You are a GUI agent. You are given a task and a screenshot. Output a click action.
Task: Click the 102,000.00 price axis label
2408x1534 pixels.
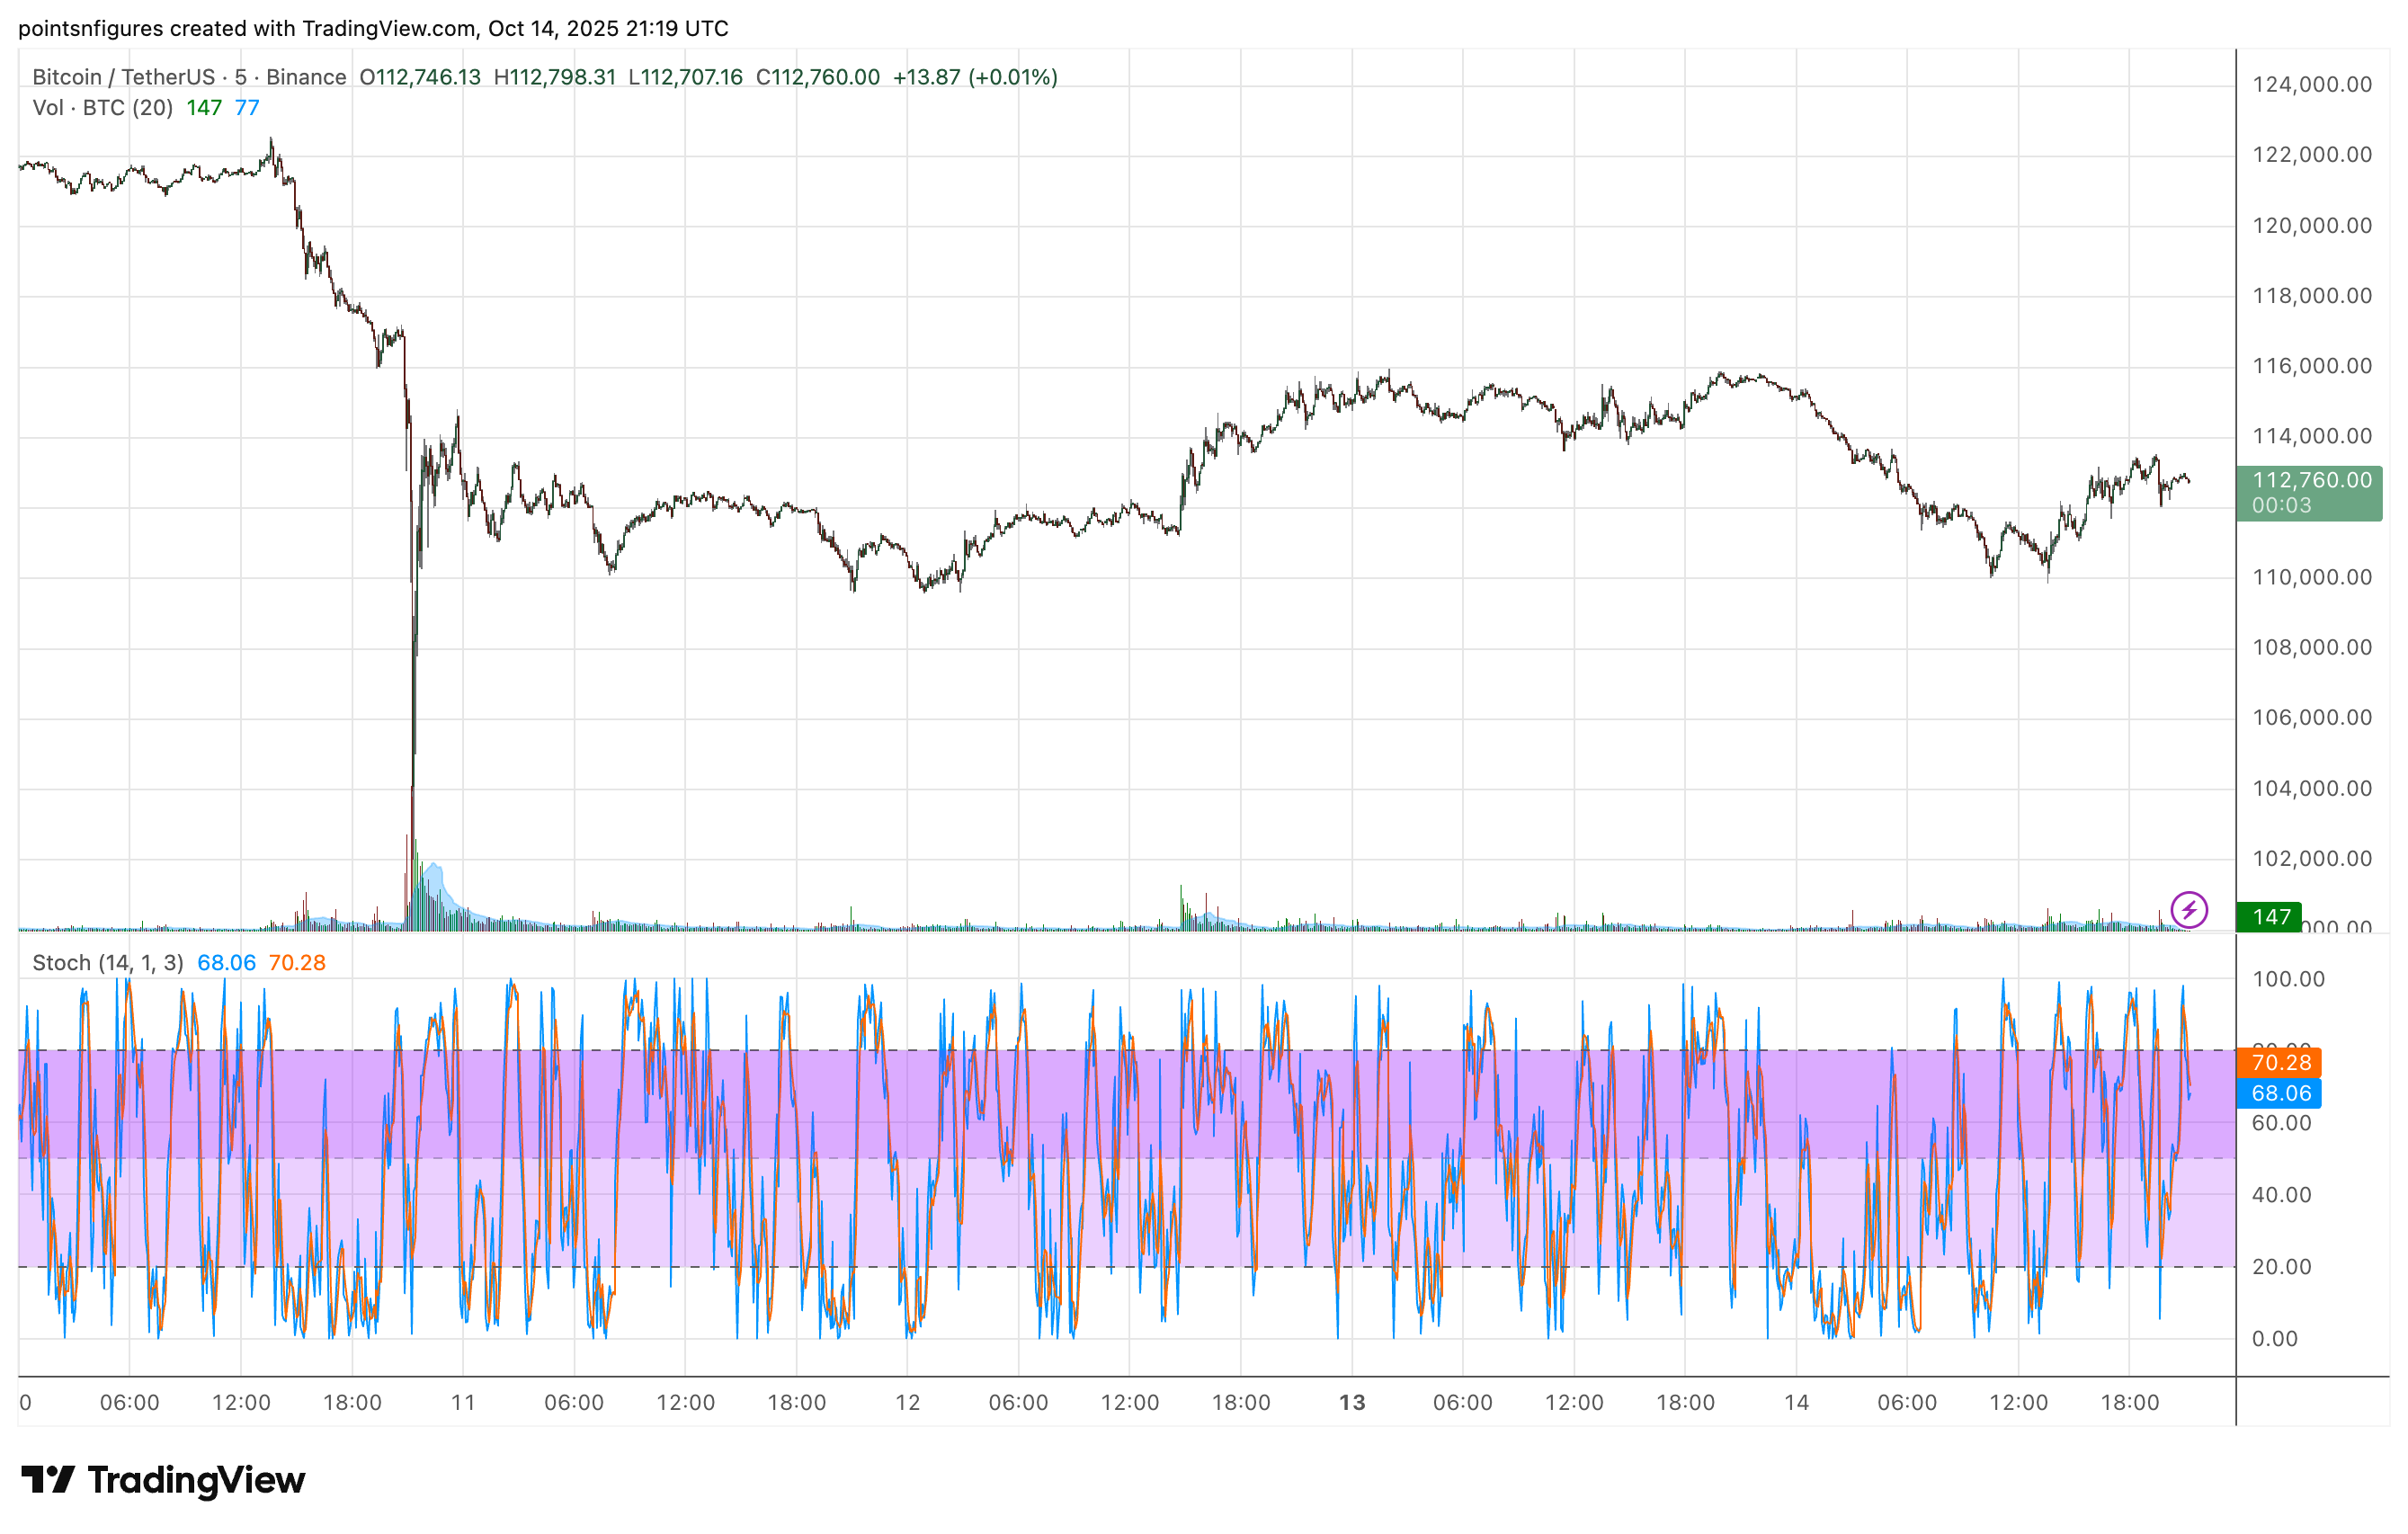[x=2311, y=858]
